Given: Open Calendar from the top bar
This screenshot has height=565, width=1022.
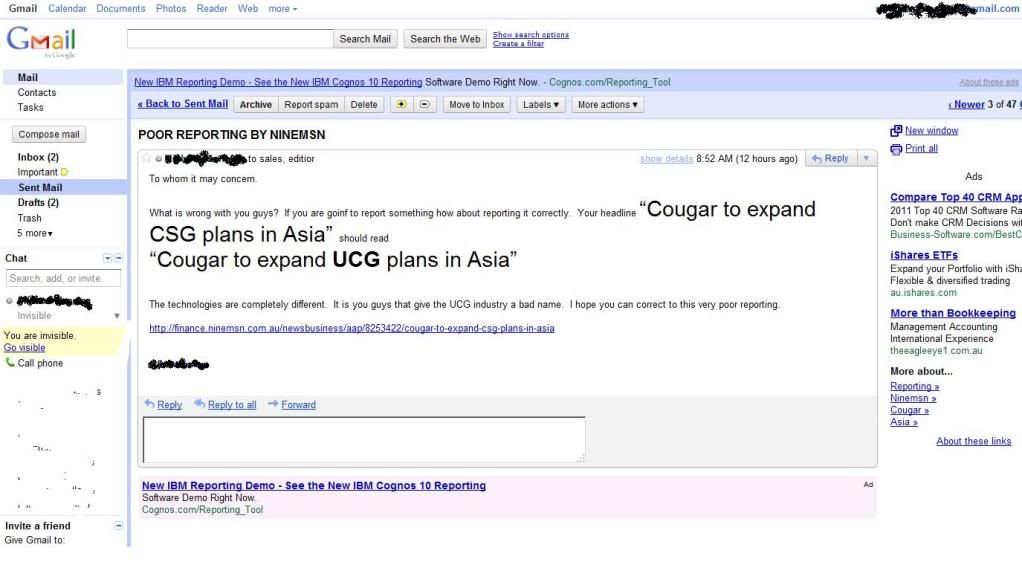Looking at the screenshot, I should coord(67,8).
